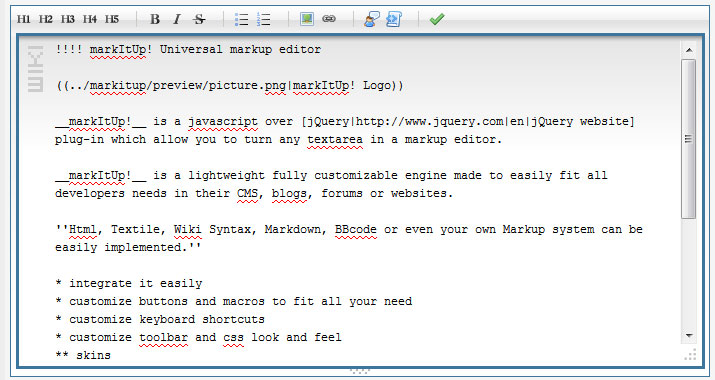Click 'customize buttons and macros' line

[x=233, y=302]
